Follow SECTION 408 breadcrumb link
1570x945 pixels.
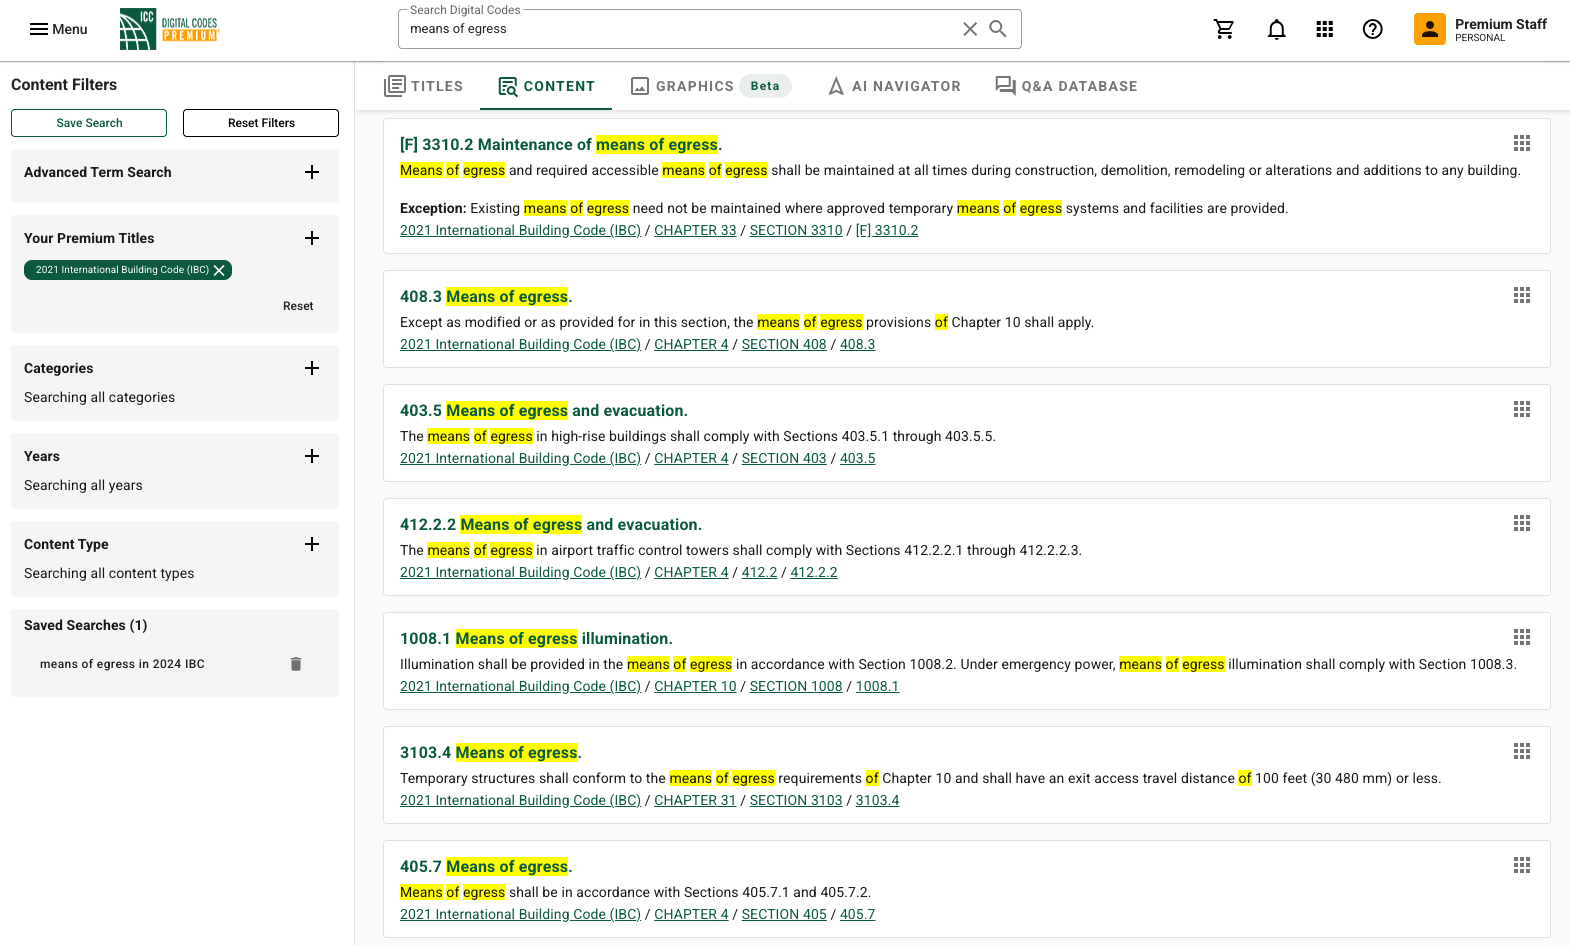(x=784, y=344)
